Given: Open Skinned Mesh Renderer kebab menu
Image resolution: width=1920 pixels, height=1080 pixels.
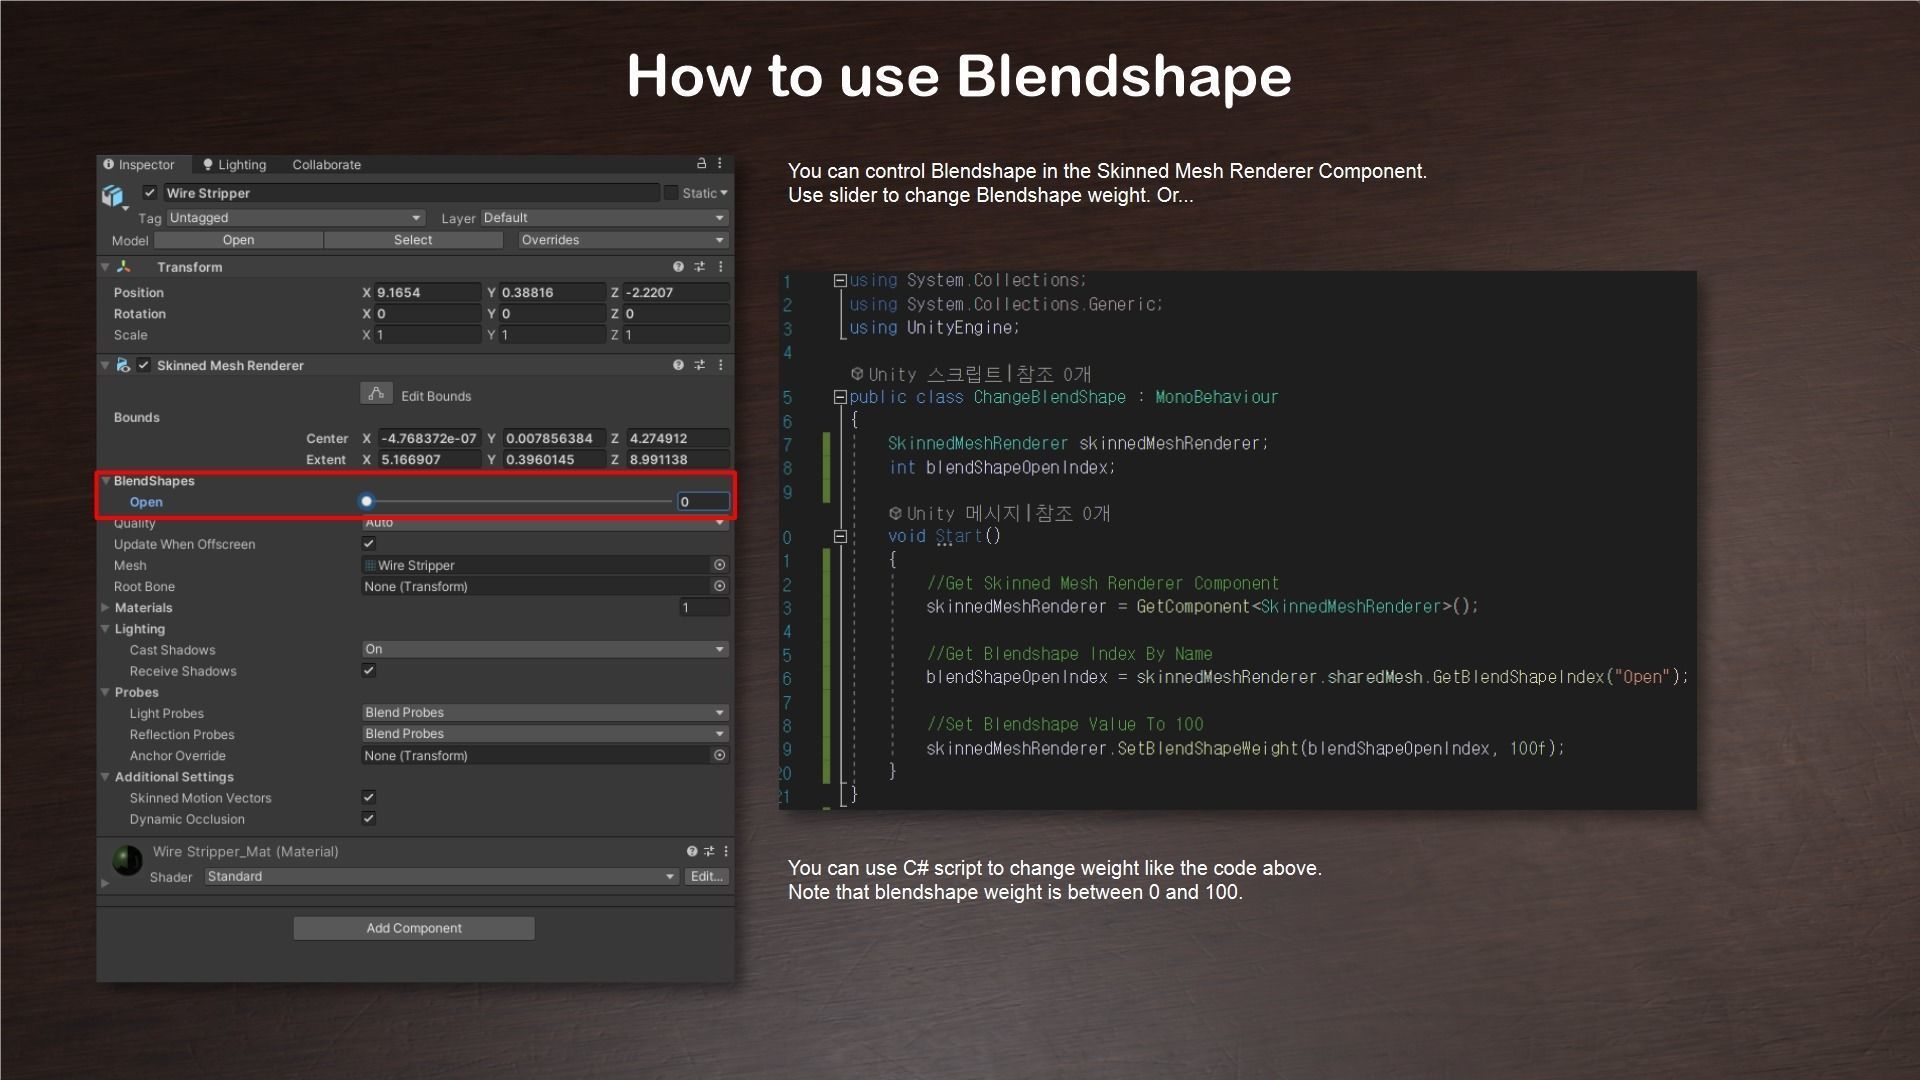Looking at the screenshot, I should pyautogui.click(x=720, y=365).
